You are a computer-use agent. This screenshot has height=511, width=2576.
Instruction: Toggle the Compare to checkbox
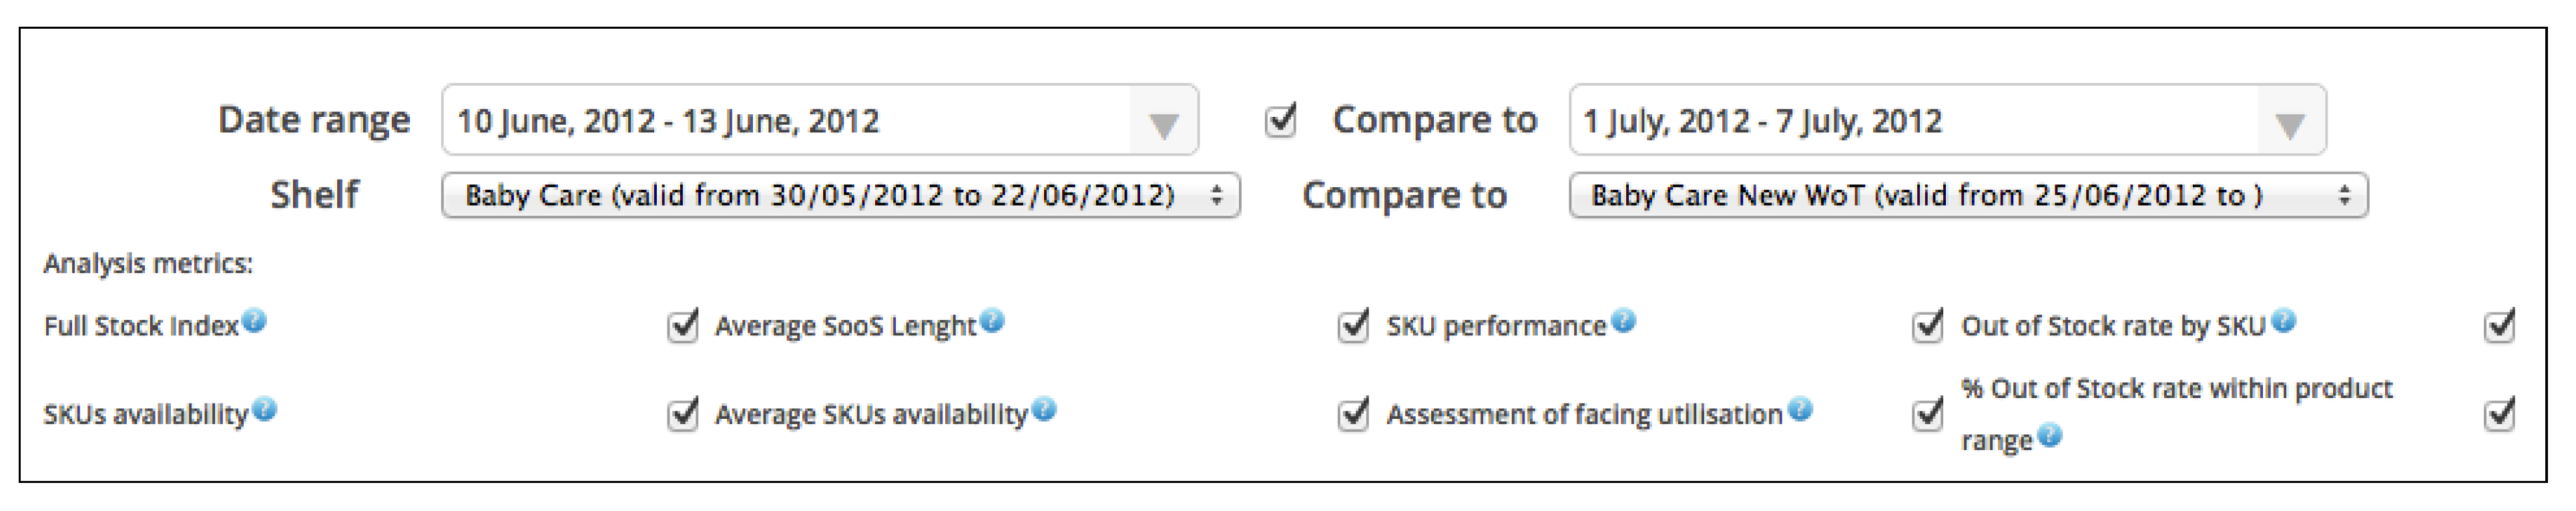point(1281,120)
